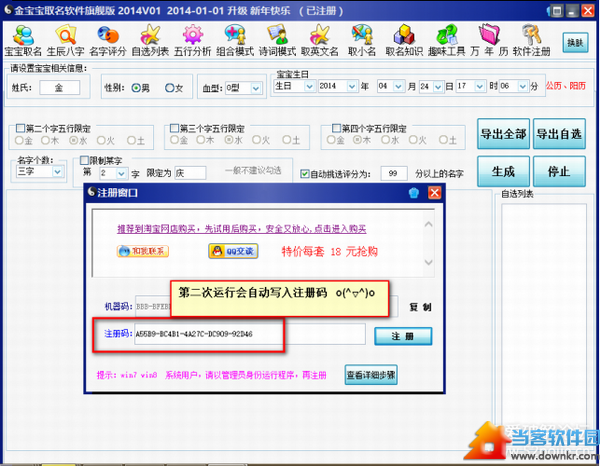The height and width of the screenshot is (466, 600).
Task: Open the 淘宝网店购买 purchase link
Action: [x=241, y=229]
